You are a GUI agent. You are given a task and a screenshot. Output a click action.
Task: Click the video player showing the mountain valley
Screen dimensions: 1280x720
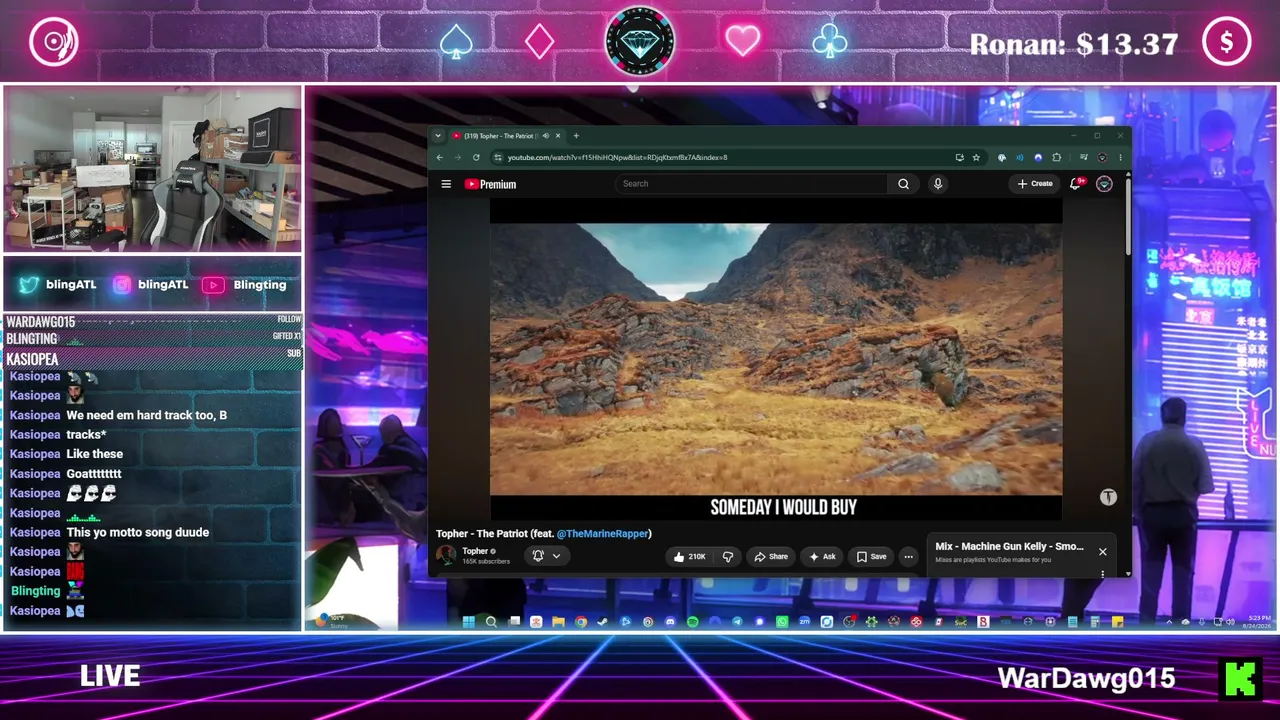click(x=776, y=358)
